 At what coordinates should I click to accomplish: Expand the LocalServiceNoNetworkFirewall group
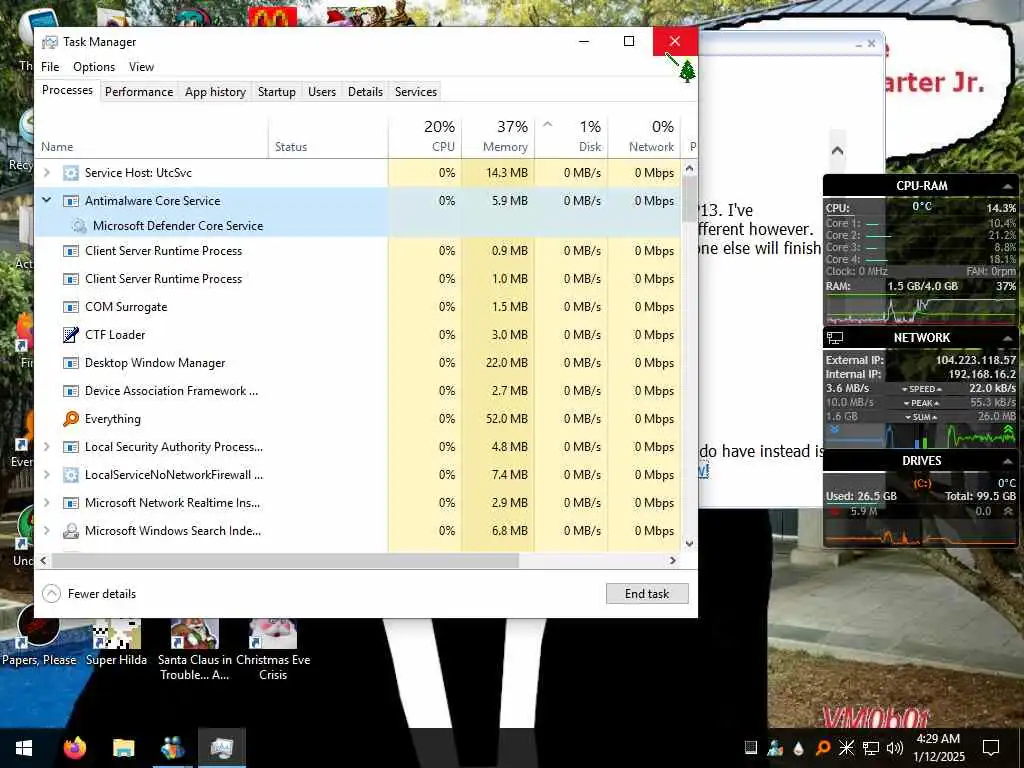[46, 475]
